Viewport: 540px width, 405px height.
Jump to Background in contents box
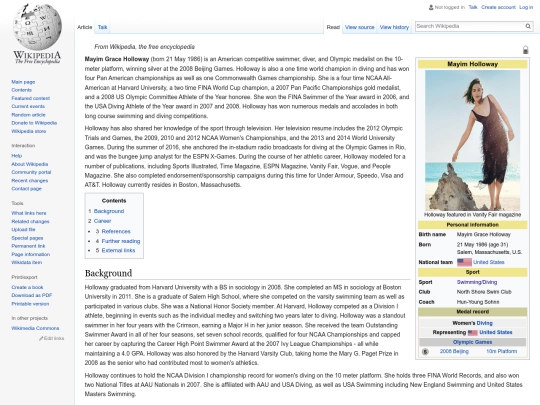point(109,211)
